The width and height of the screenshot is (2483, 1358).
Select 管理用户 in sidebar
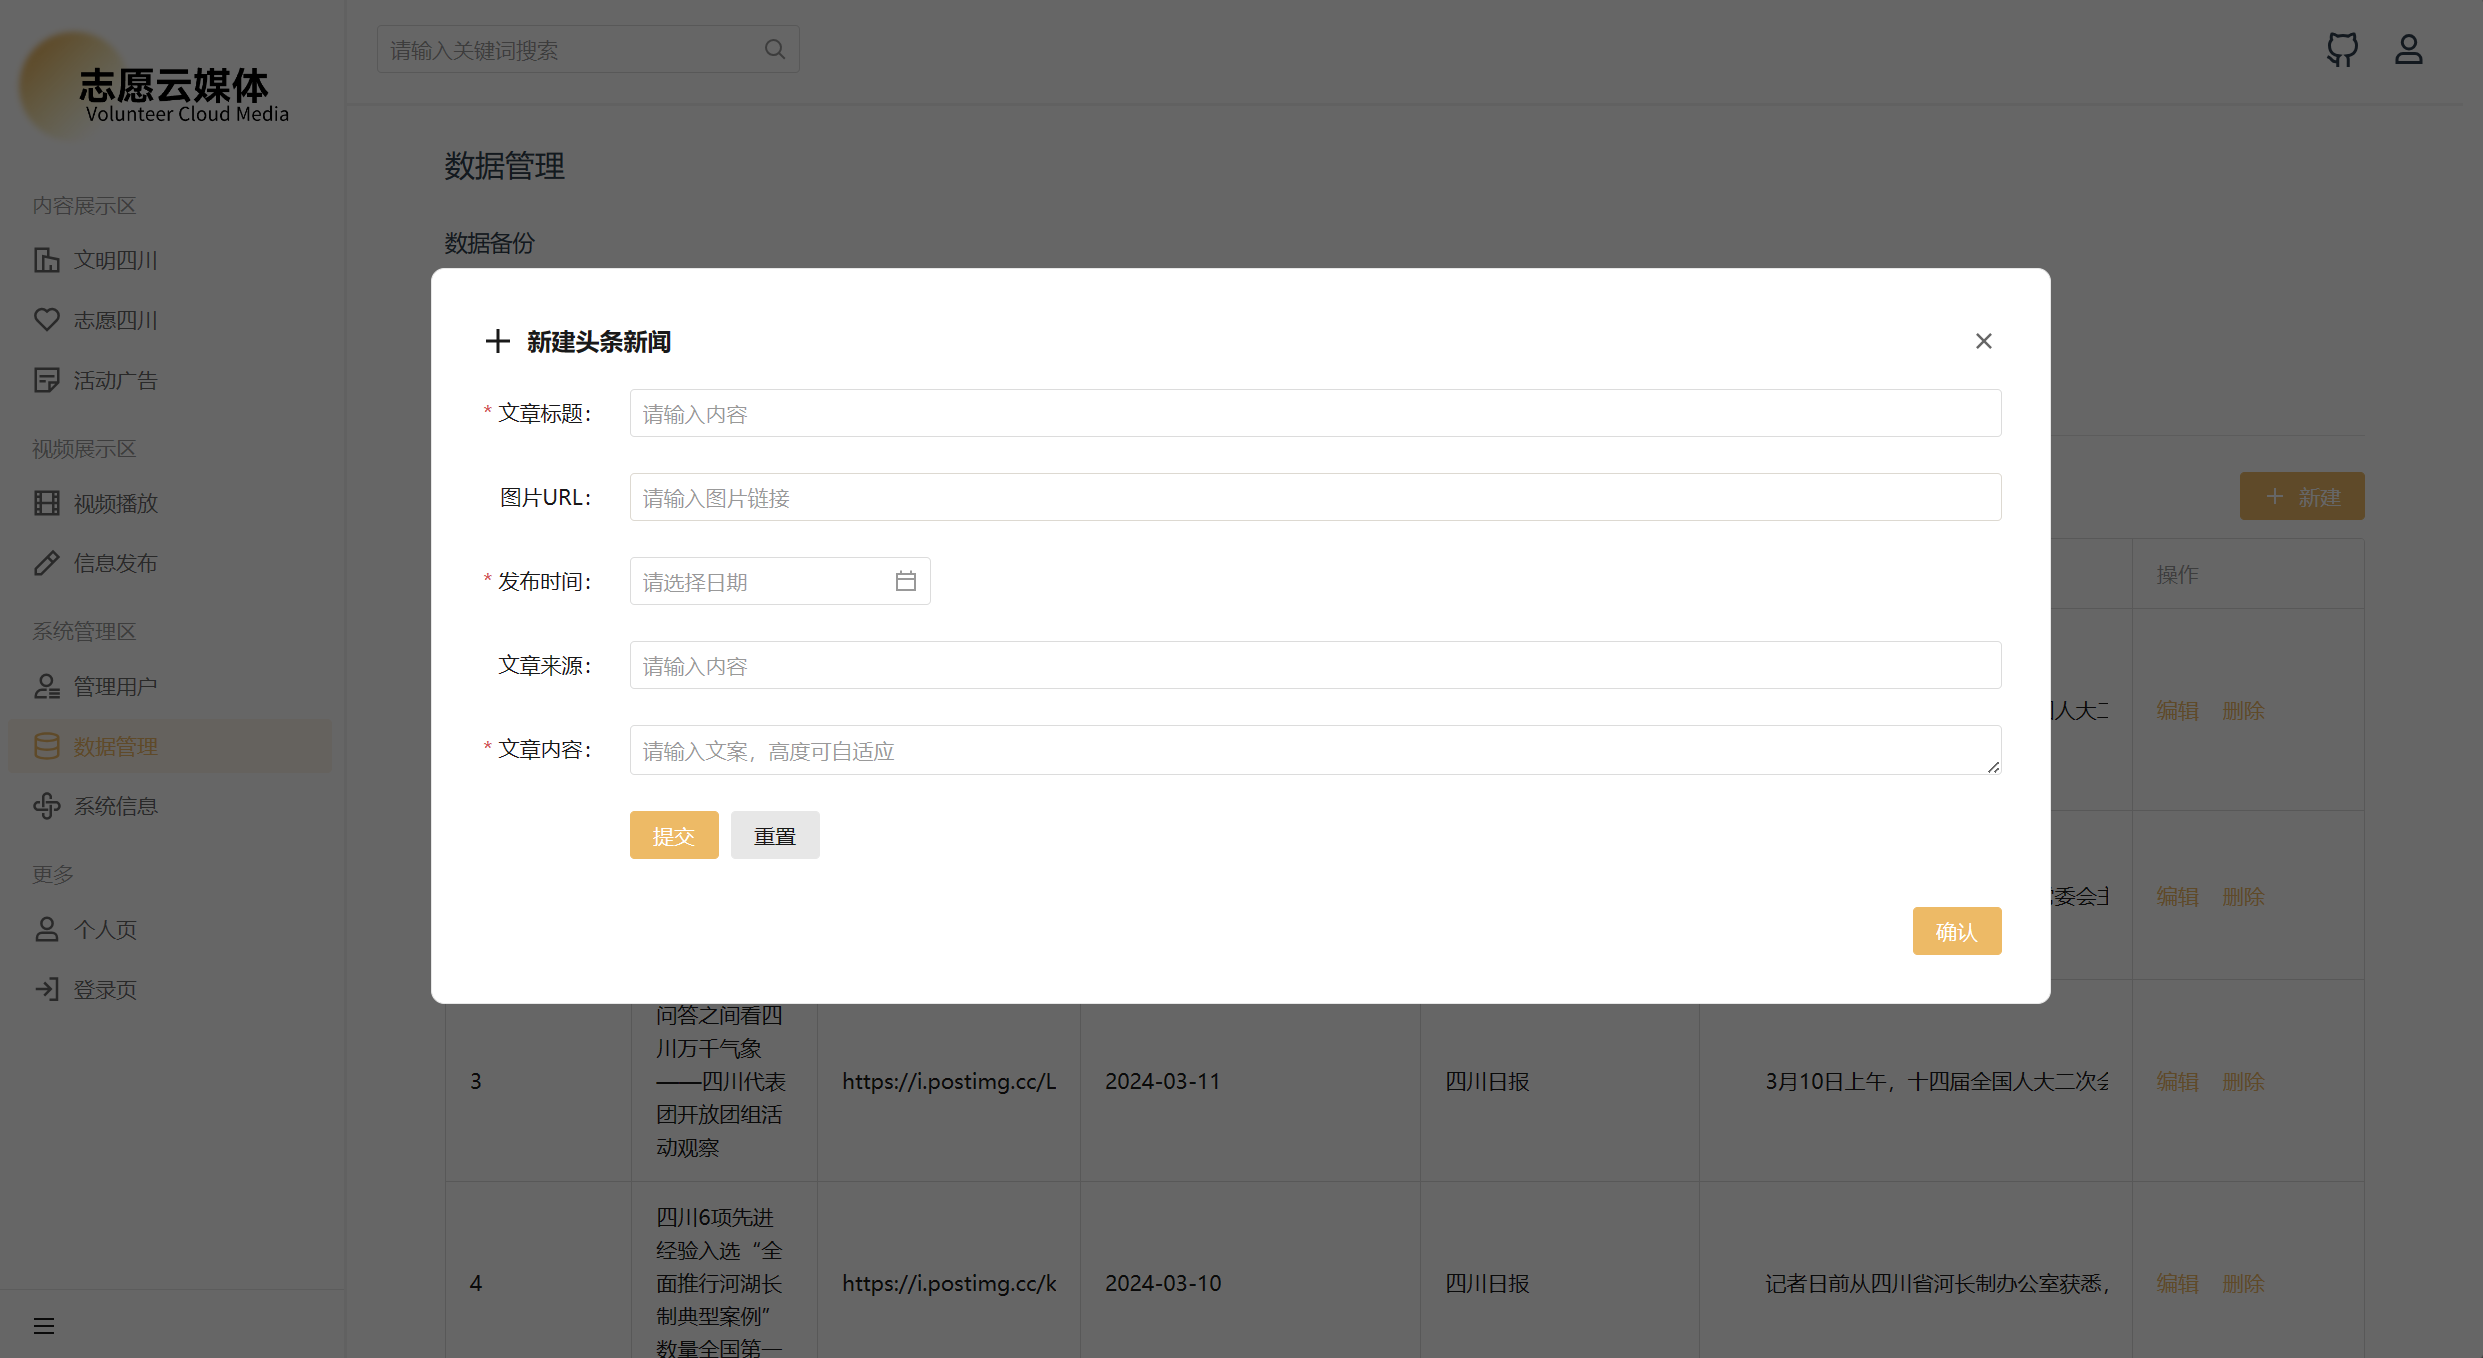(x=115, y=687)
